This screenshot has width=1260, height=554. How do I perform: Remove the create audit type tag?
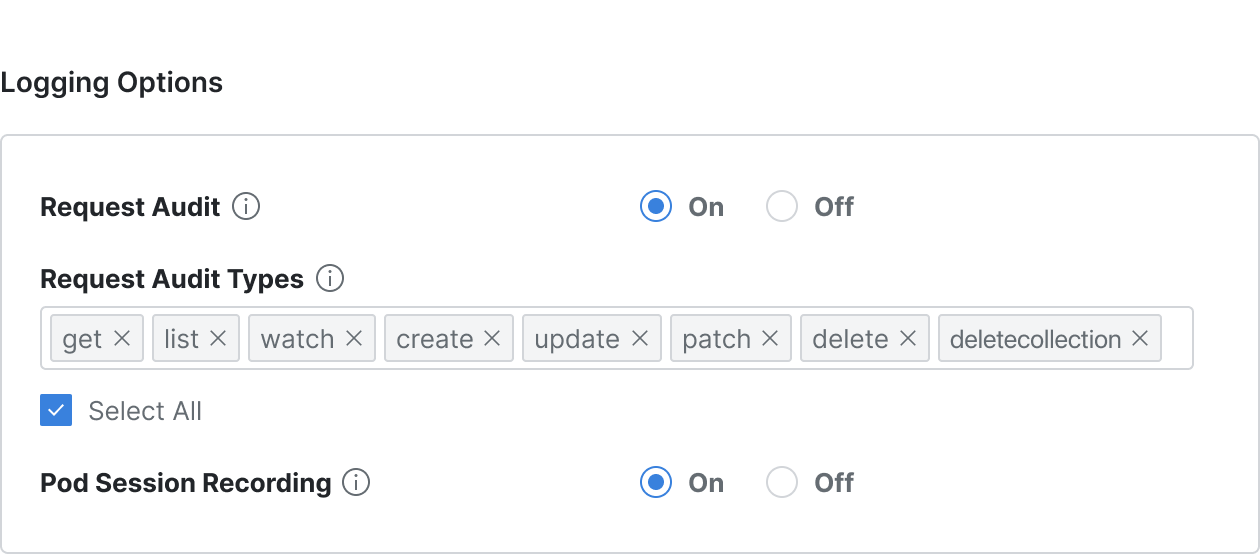[492, 339]
